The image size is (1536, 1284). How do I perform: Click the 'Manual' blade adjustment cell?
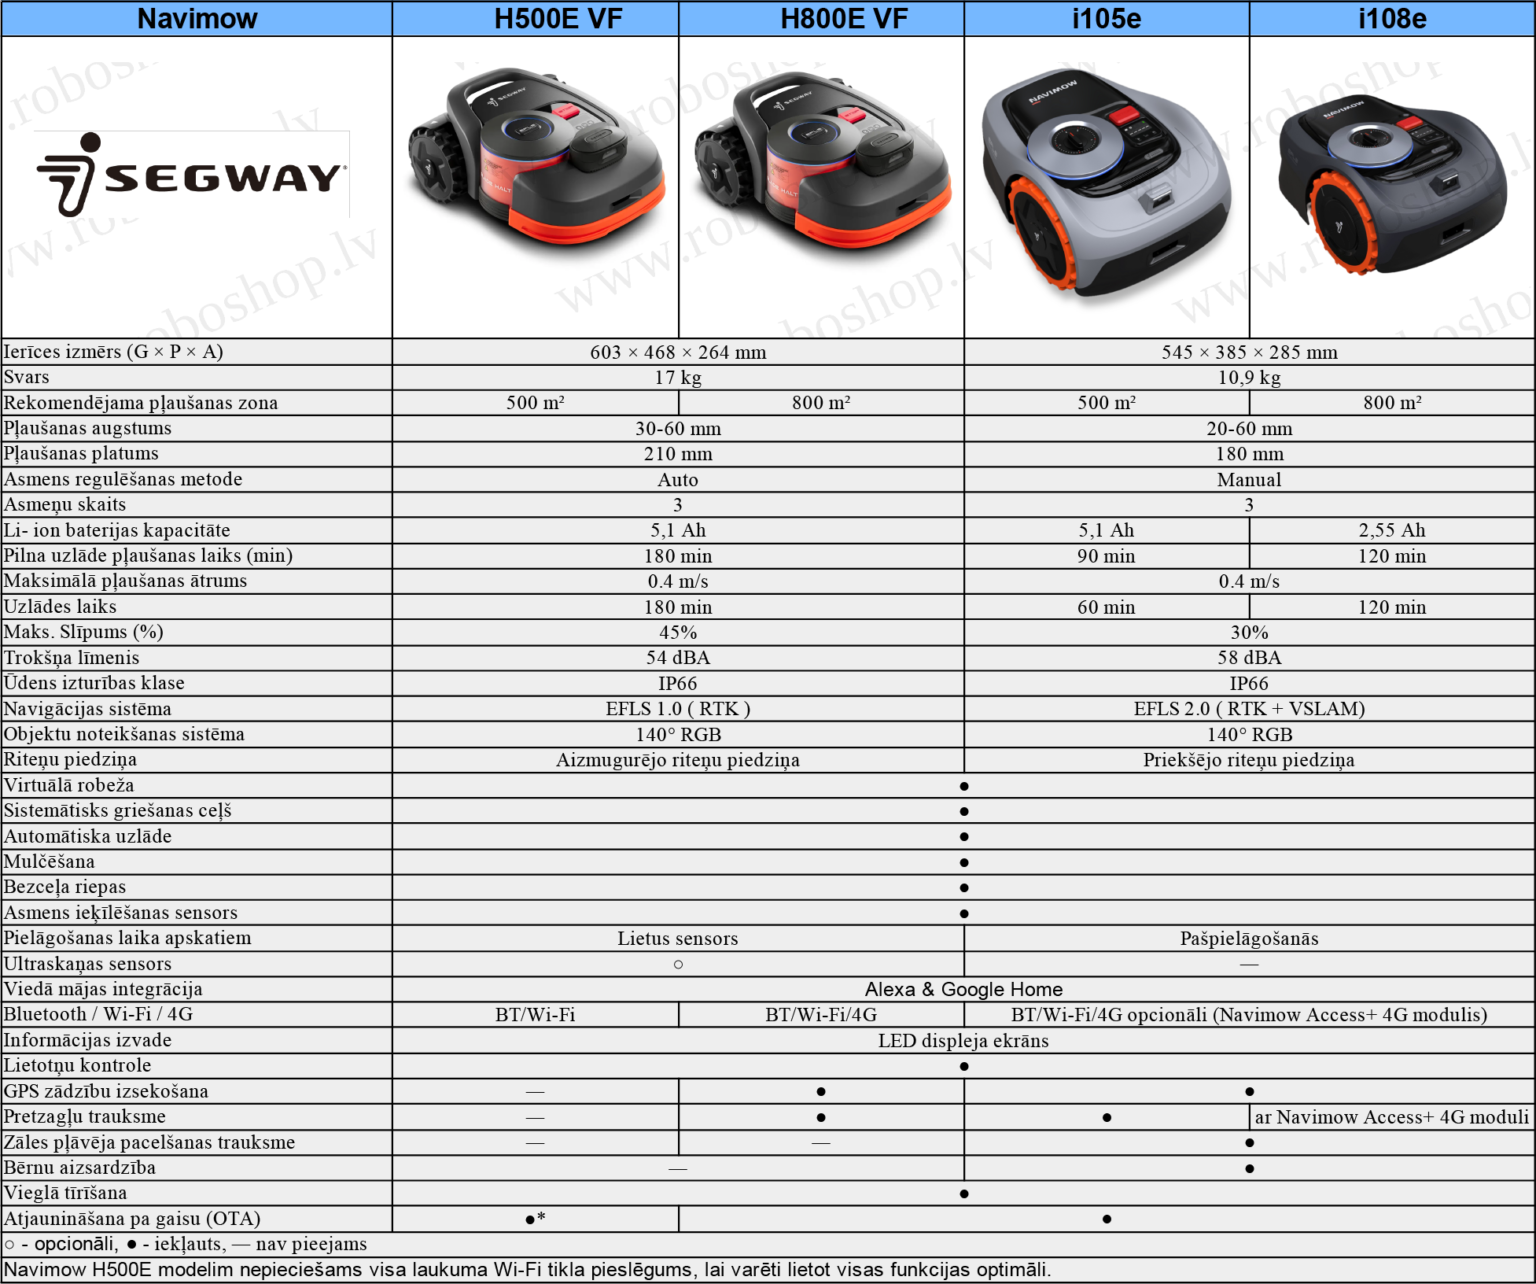click(x=1250, y=480)
